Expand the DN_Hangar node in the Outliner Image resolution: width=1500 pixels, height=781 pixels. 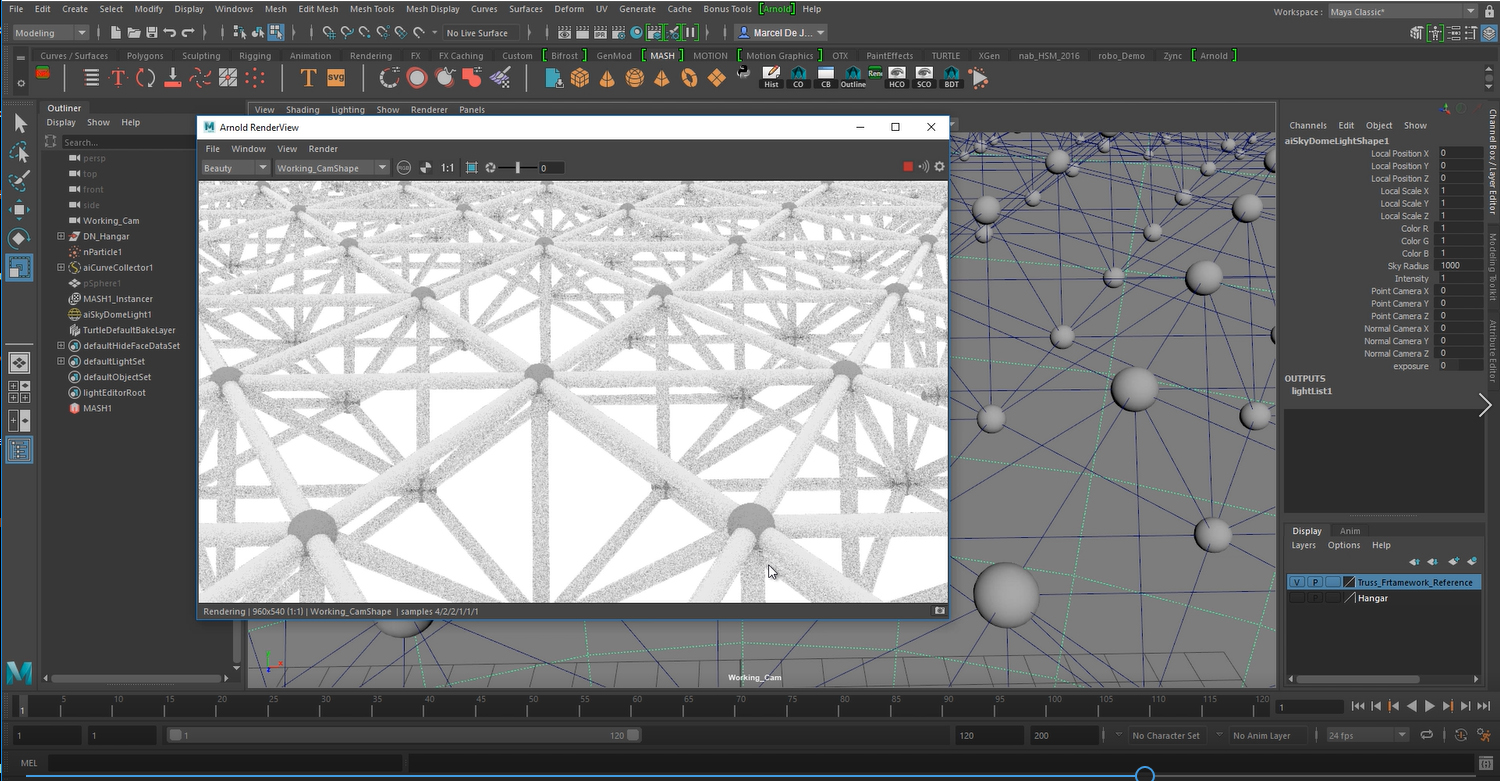point(61,236)
